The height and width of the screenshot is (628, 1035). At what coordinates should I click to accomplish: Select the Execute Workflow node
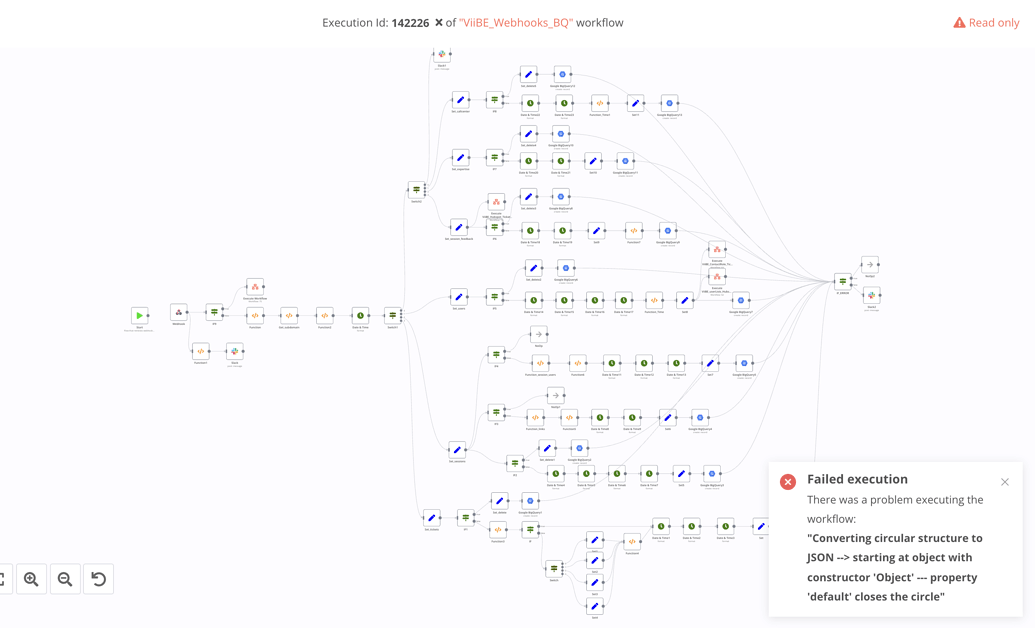coord(254,287)
